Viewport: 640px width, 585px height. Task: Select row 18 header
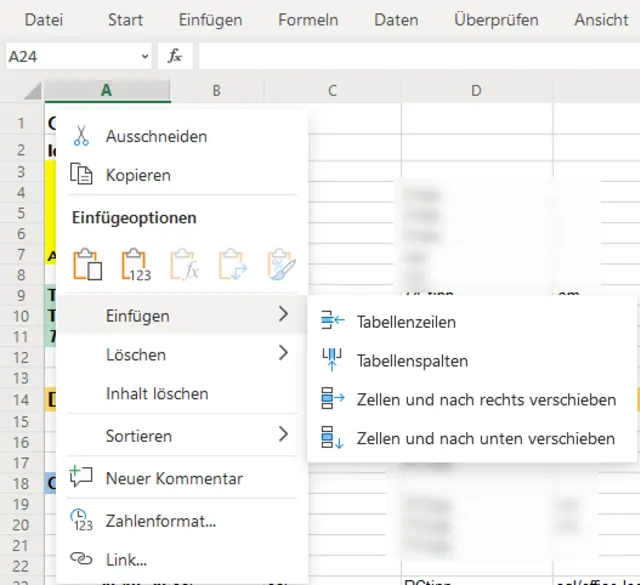point(22,483)
